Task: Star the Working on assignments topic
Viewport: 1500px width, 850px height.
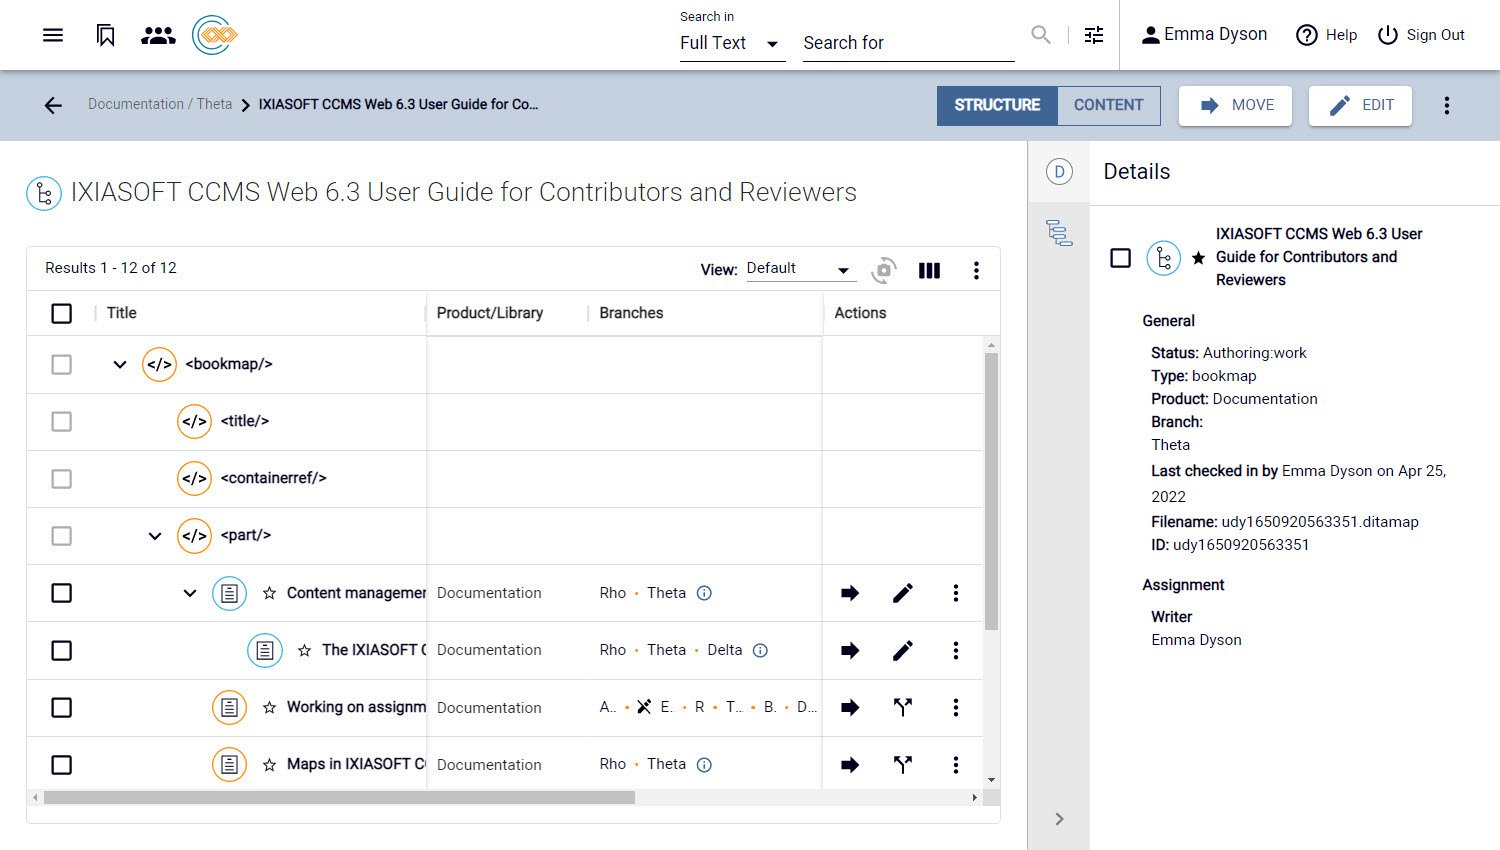Action: (269, 708)
